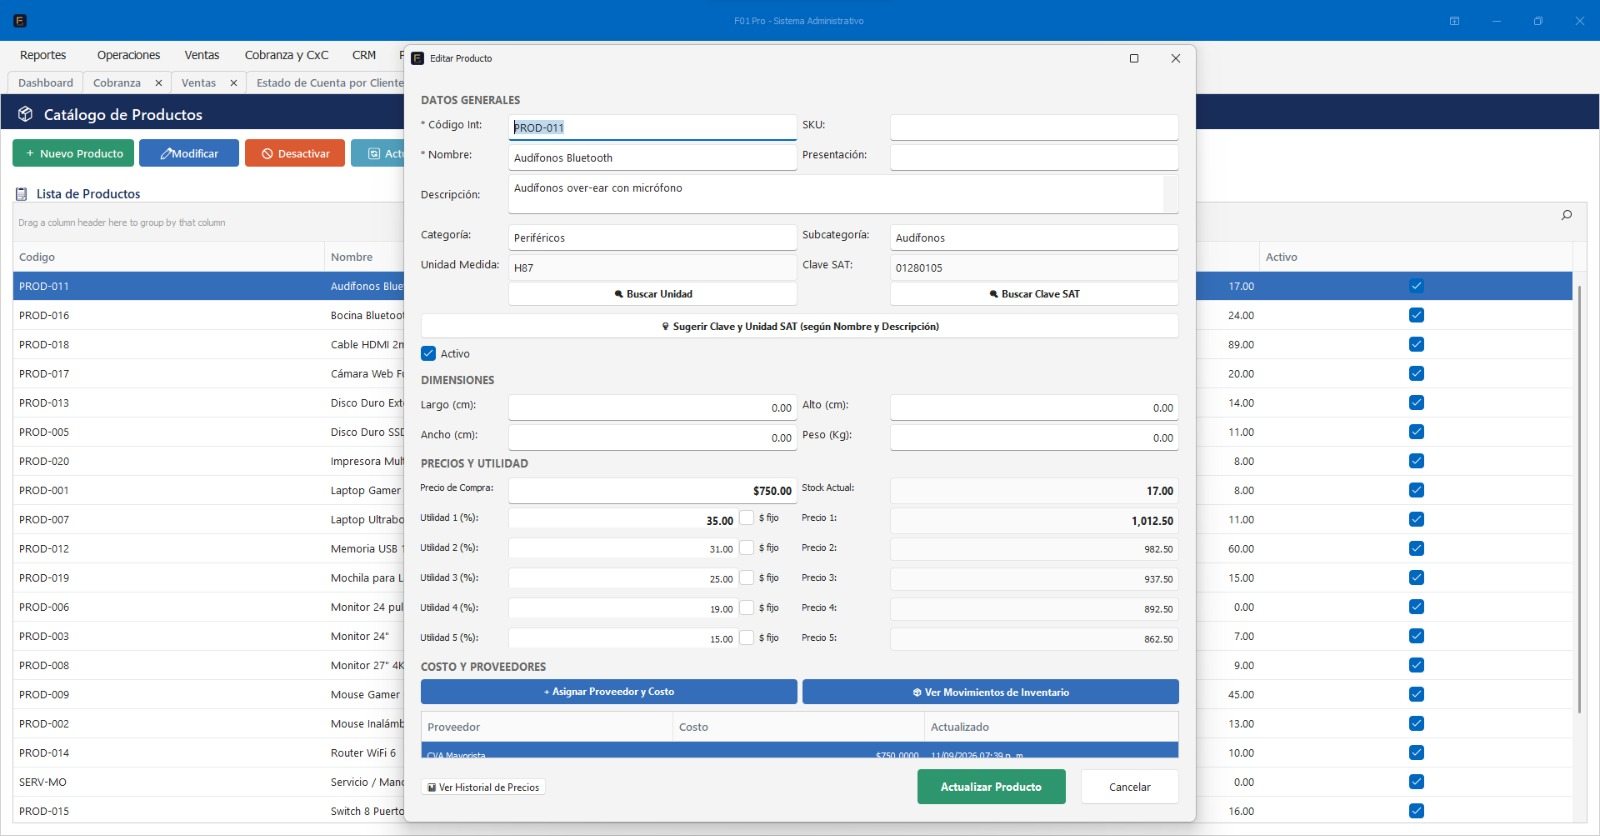The height and width of the screenshot is (836, 1600).
Task: Click the Categoría field showing Periféricos
Action: [653, 237]
